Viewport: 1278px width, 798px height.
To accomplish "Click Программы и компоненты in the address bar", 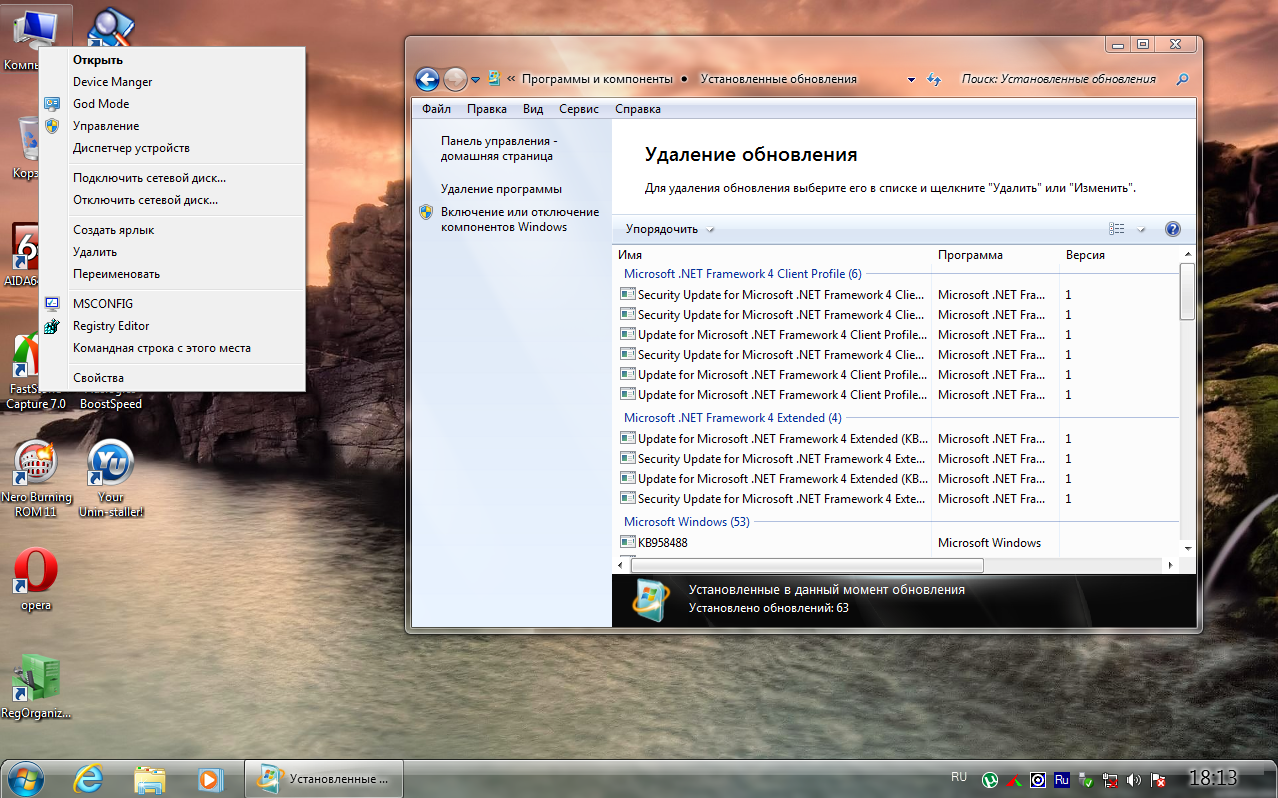I will pyautogui.click(x=598, y=79).
